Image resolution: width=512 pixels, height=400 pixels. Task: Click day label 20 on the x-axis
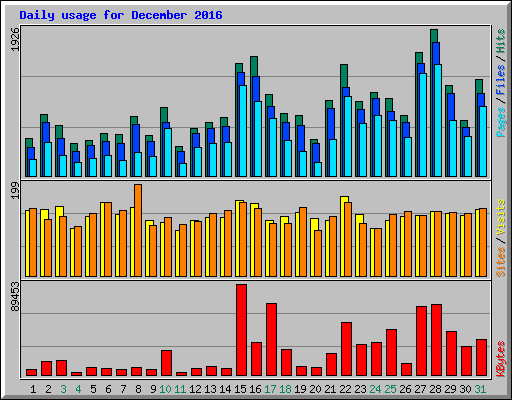point(315,389)
